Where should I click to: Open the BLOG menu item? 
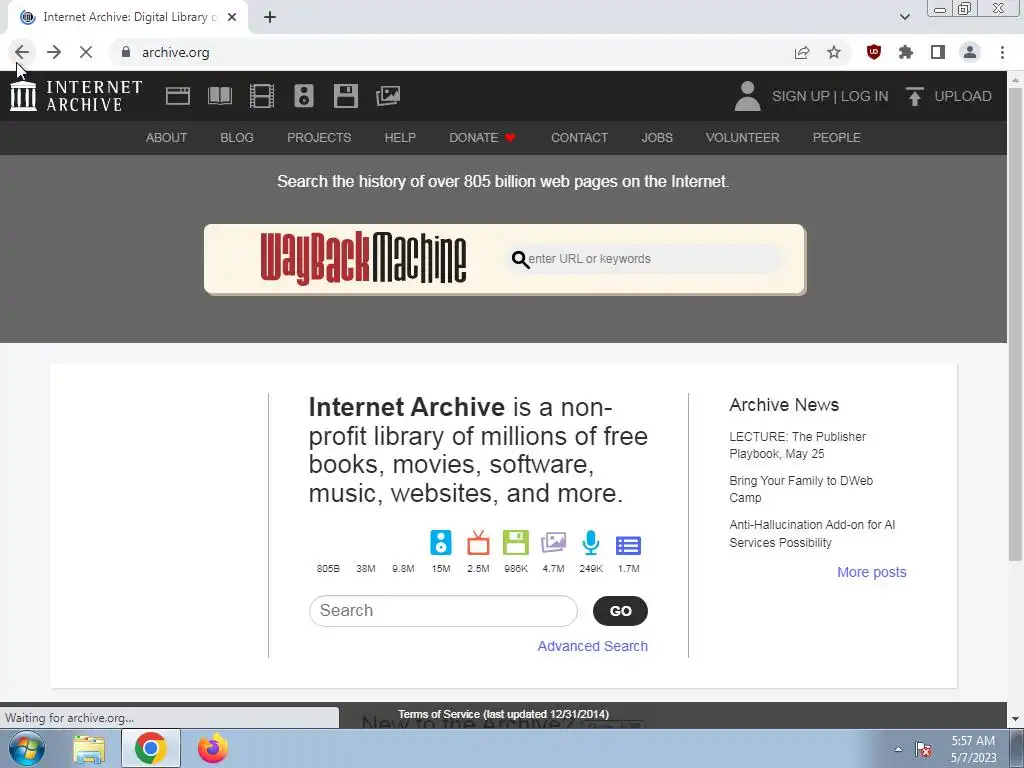click(x=237, y=138)
